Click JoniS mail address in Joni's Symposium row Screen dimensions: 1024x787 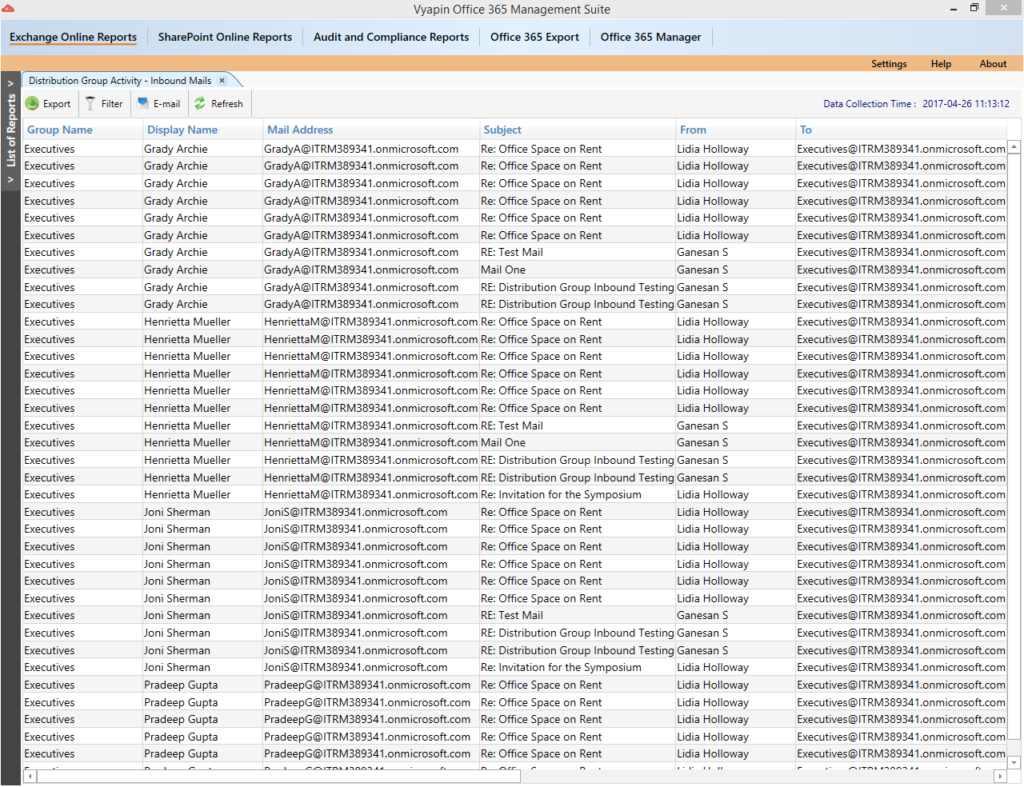(x=356, y=667)
